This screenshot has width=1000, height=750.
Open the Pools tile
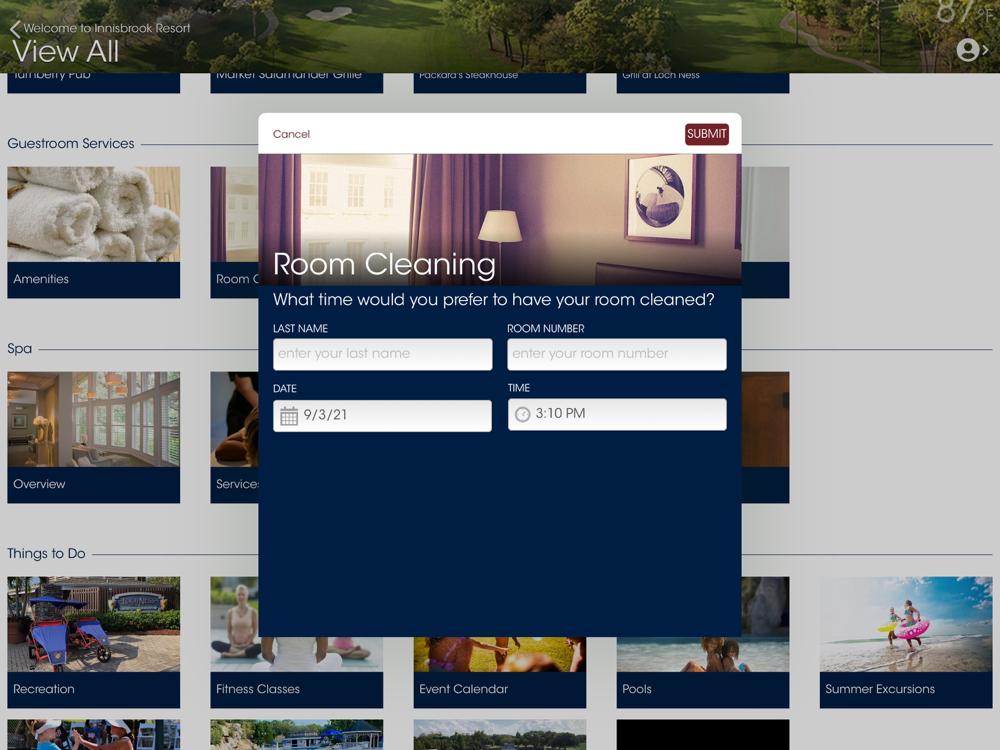[703, 673]
